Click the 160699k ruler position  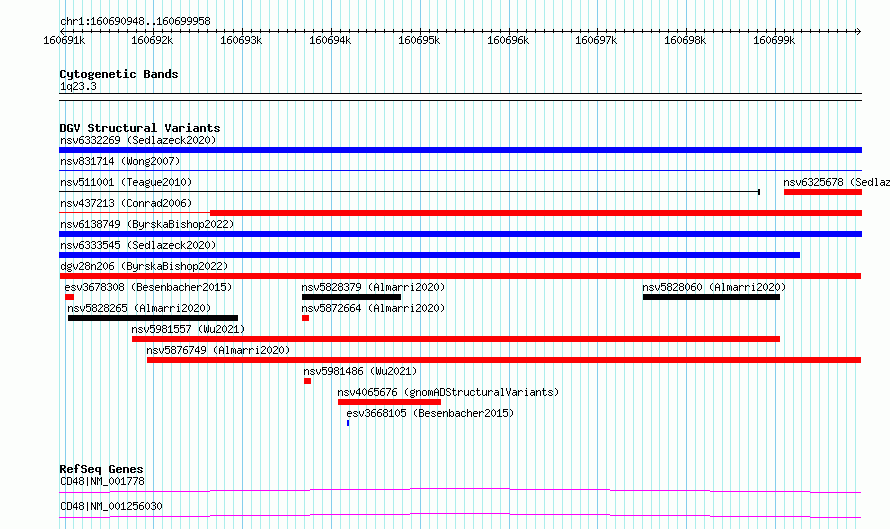coord(774,40)
